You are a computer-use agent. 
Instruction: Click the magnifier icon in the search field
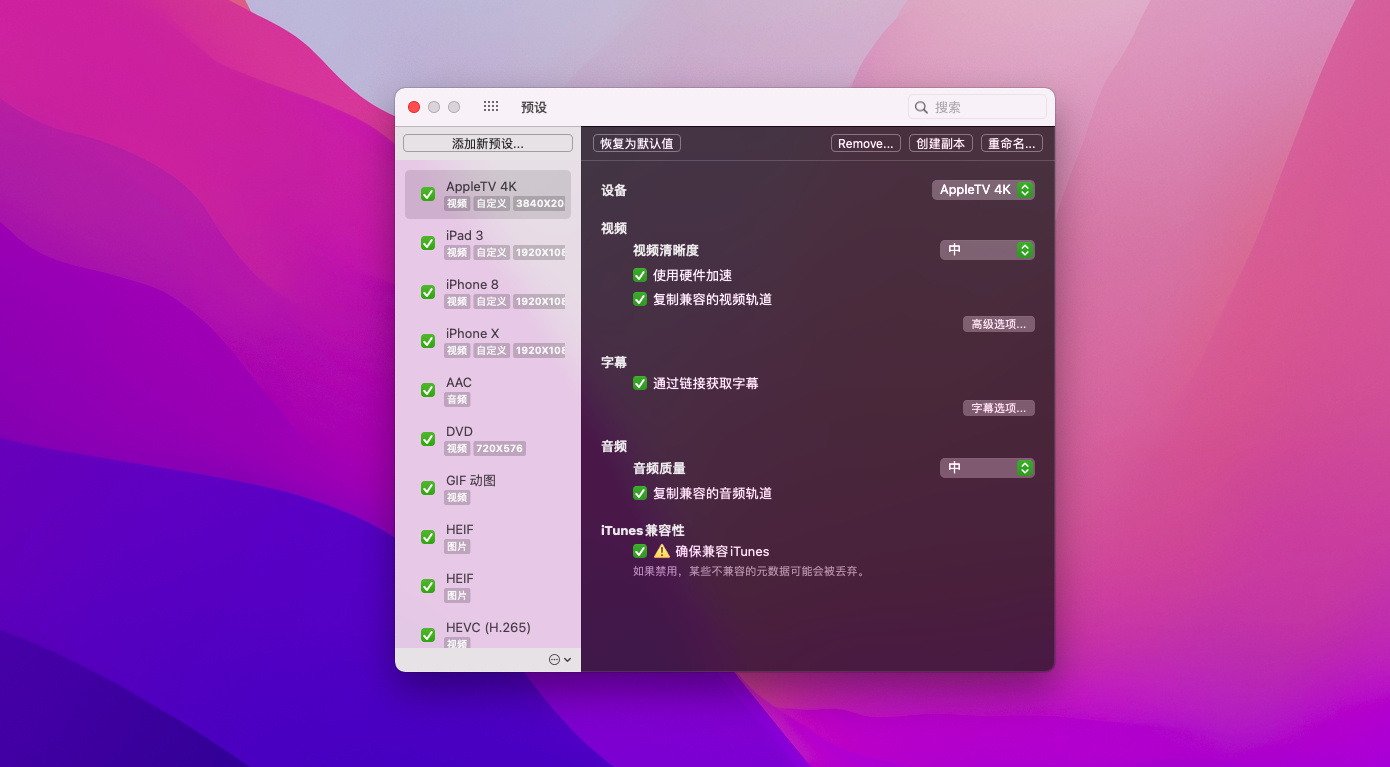click(921, 106)
